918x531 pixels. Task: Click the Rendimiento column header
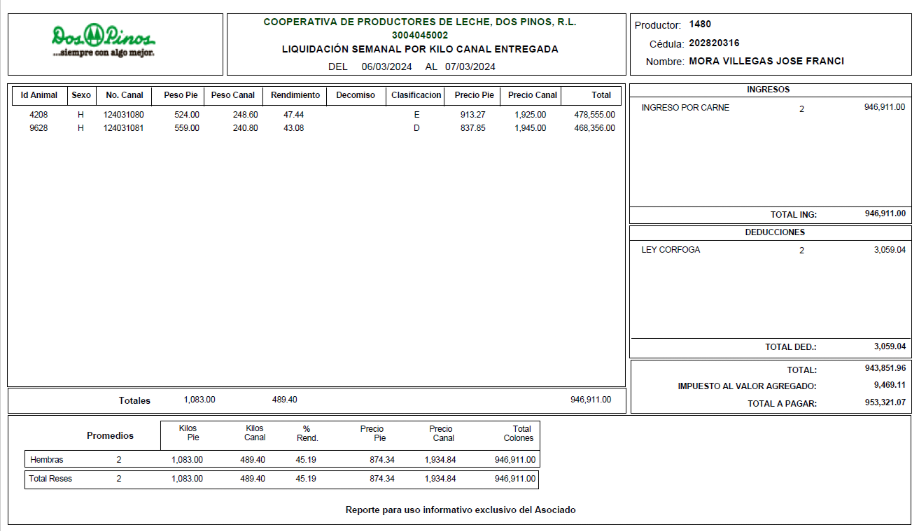pos(294,96)
